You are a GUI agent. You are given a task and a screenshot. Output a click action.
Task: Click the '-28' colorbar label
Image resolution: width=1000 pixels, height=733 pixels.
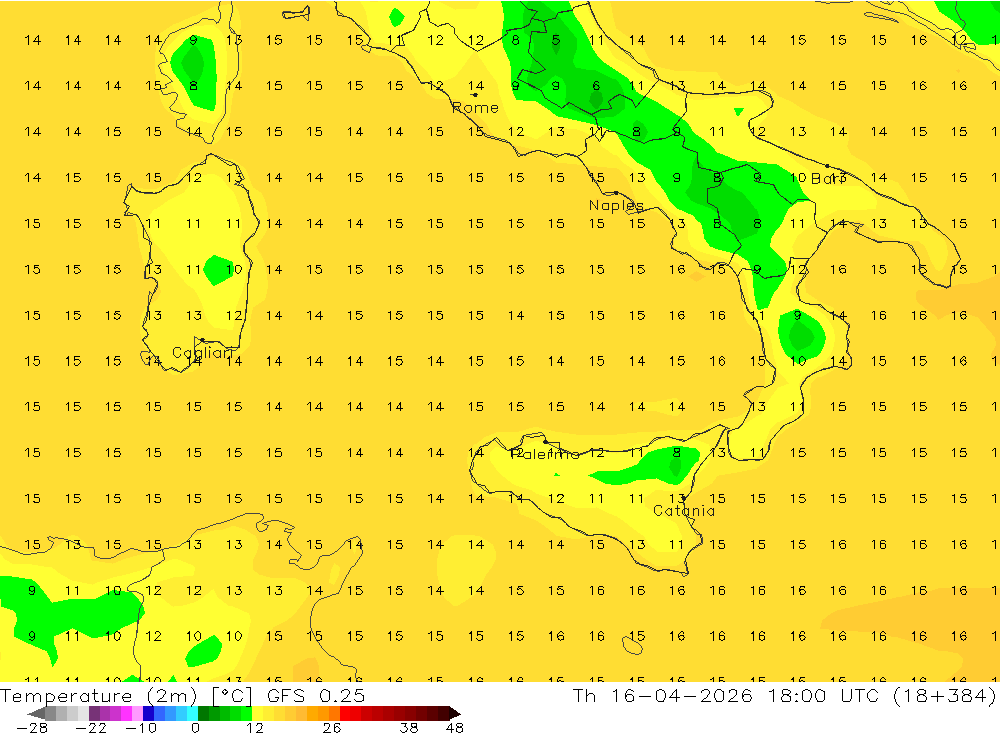(x=32, y=728)
